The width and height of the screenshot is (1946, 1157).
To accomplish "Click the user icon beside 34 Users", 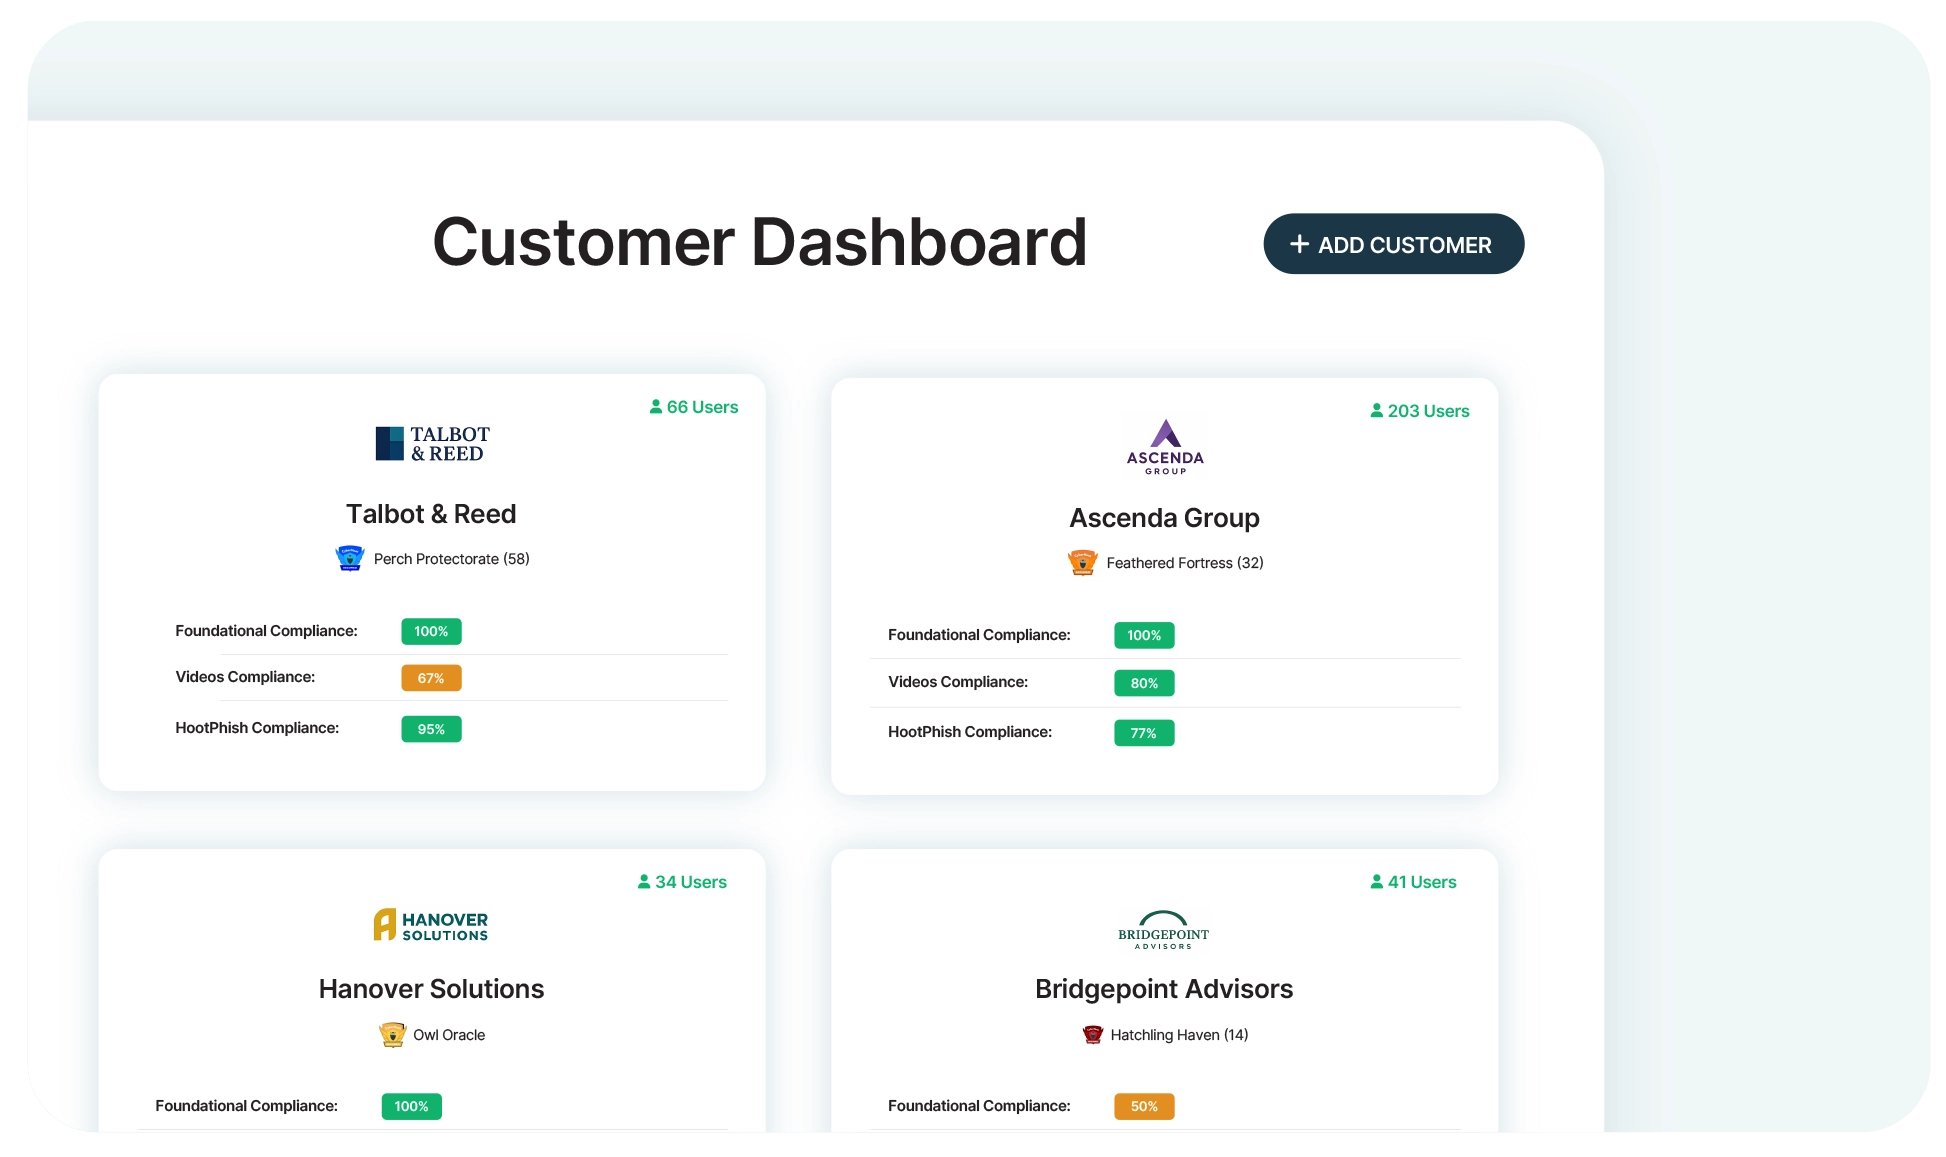I will pyautogui.click(x=644, y=882).
